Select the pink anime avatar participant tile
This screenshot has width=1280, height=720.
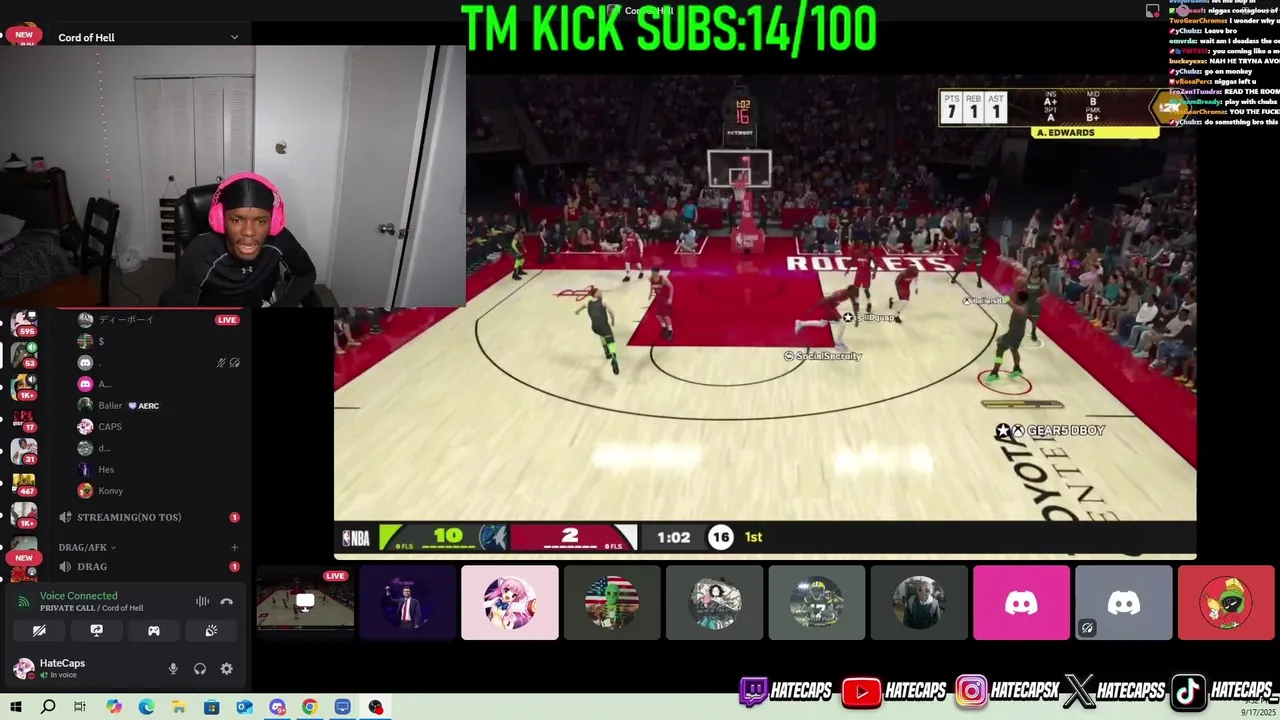pyautogui.click(x=510, y=603)
